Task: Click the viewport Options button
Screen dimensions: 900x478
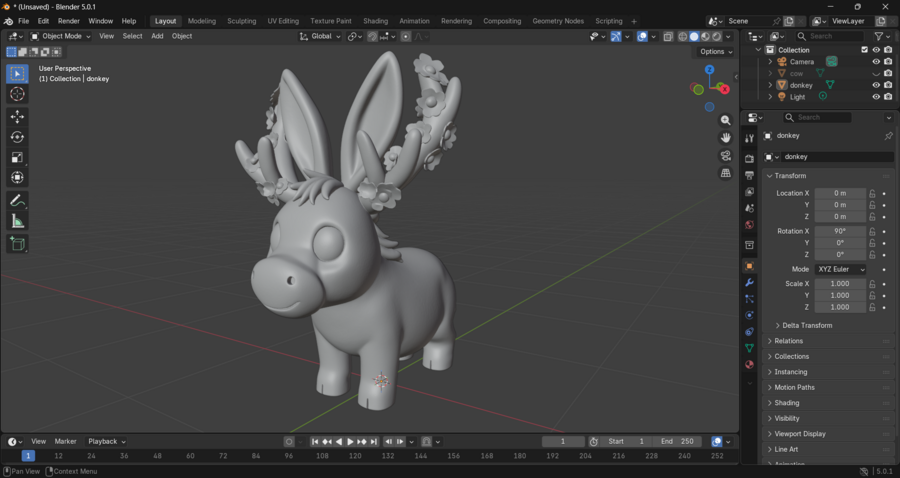Action: coord(716,52)
